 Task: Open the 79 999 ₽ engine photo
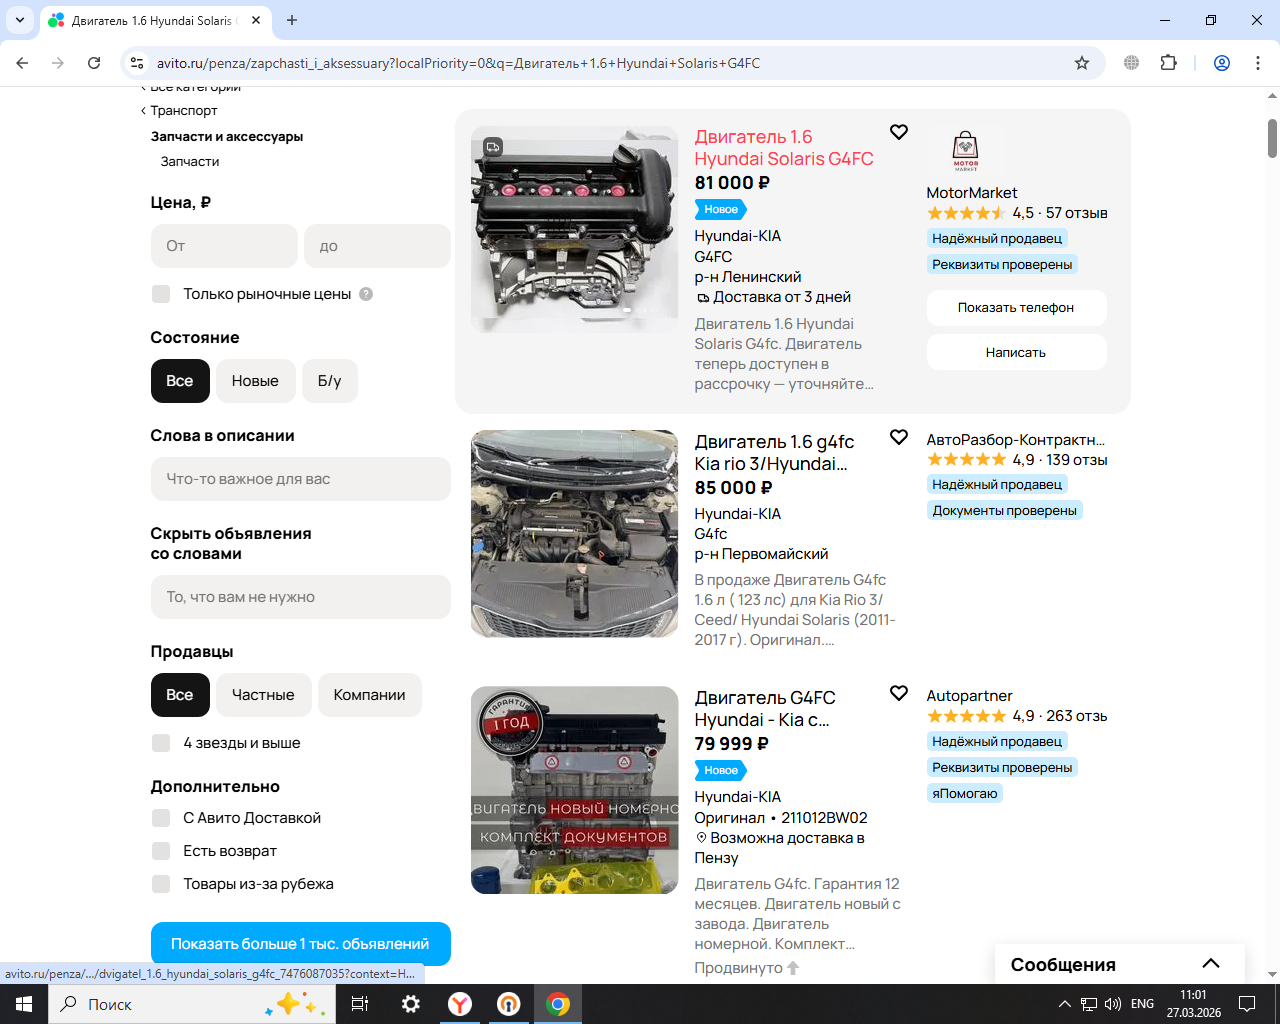pos(574,790)
